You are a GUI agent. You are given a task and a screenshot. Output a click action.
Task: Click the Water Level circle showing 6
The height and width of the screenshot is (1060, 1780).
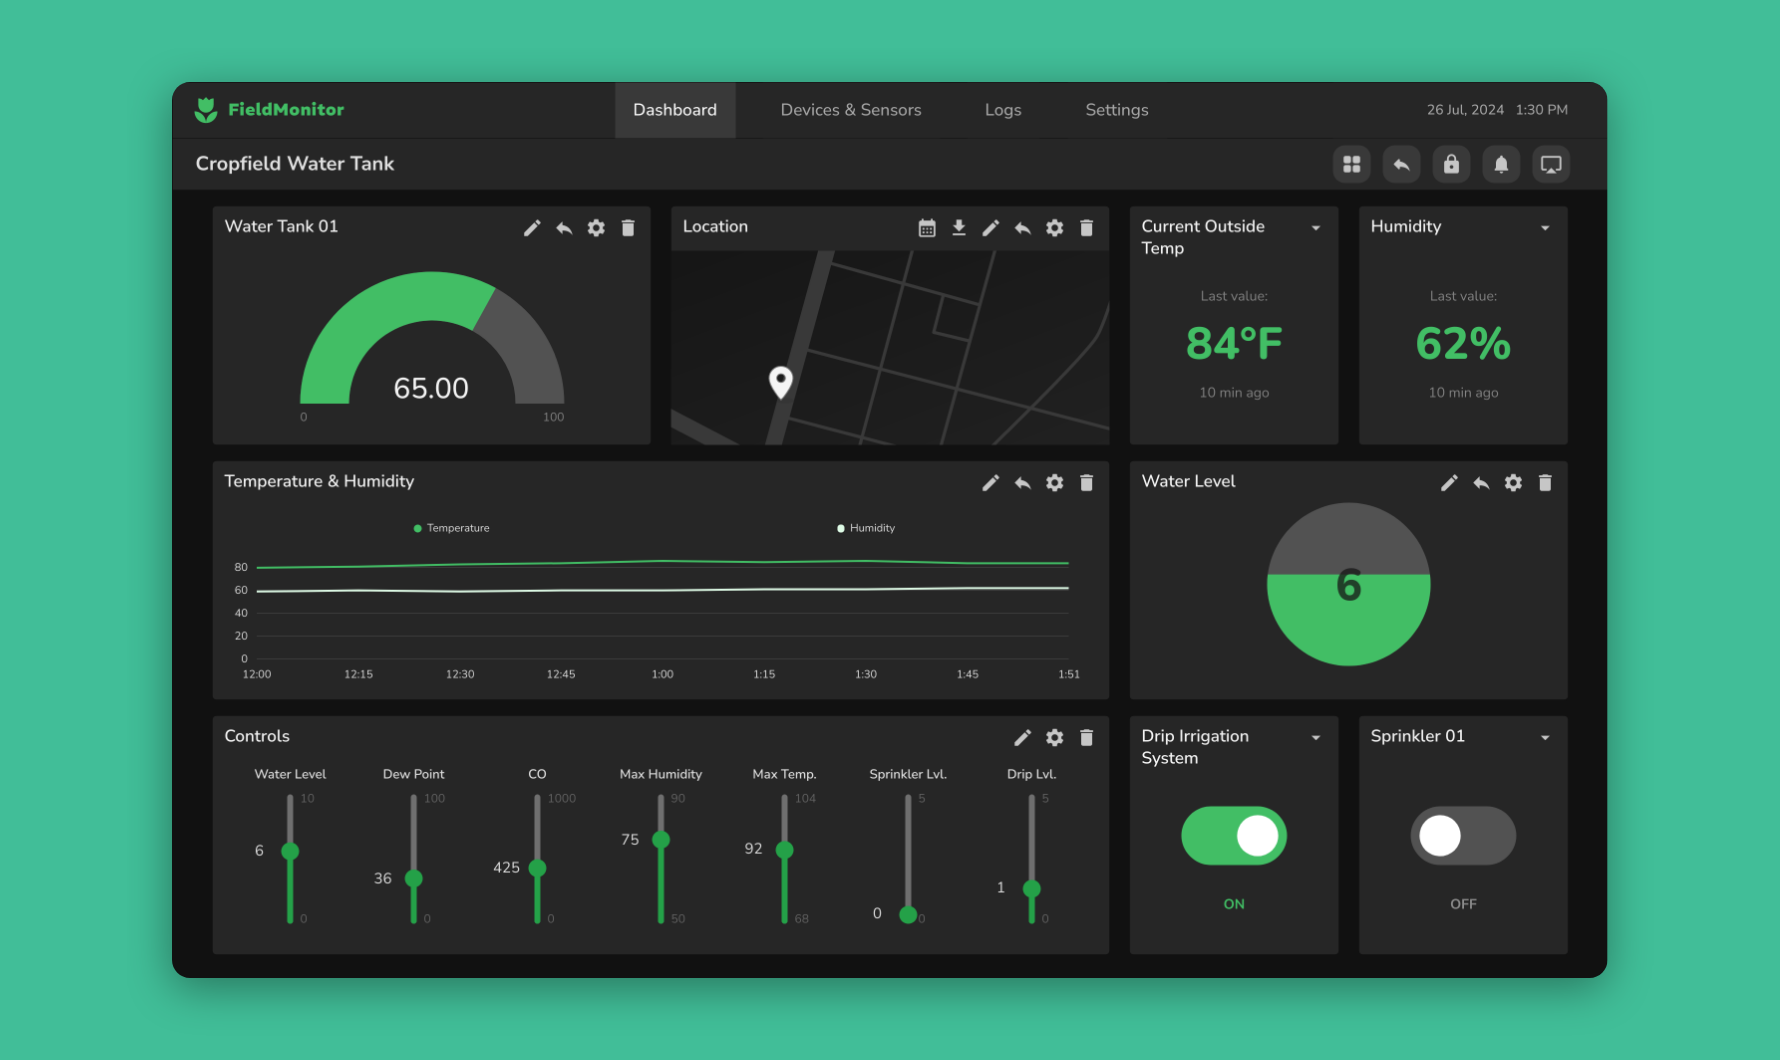(x=1348, y=584)
